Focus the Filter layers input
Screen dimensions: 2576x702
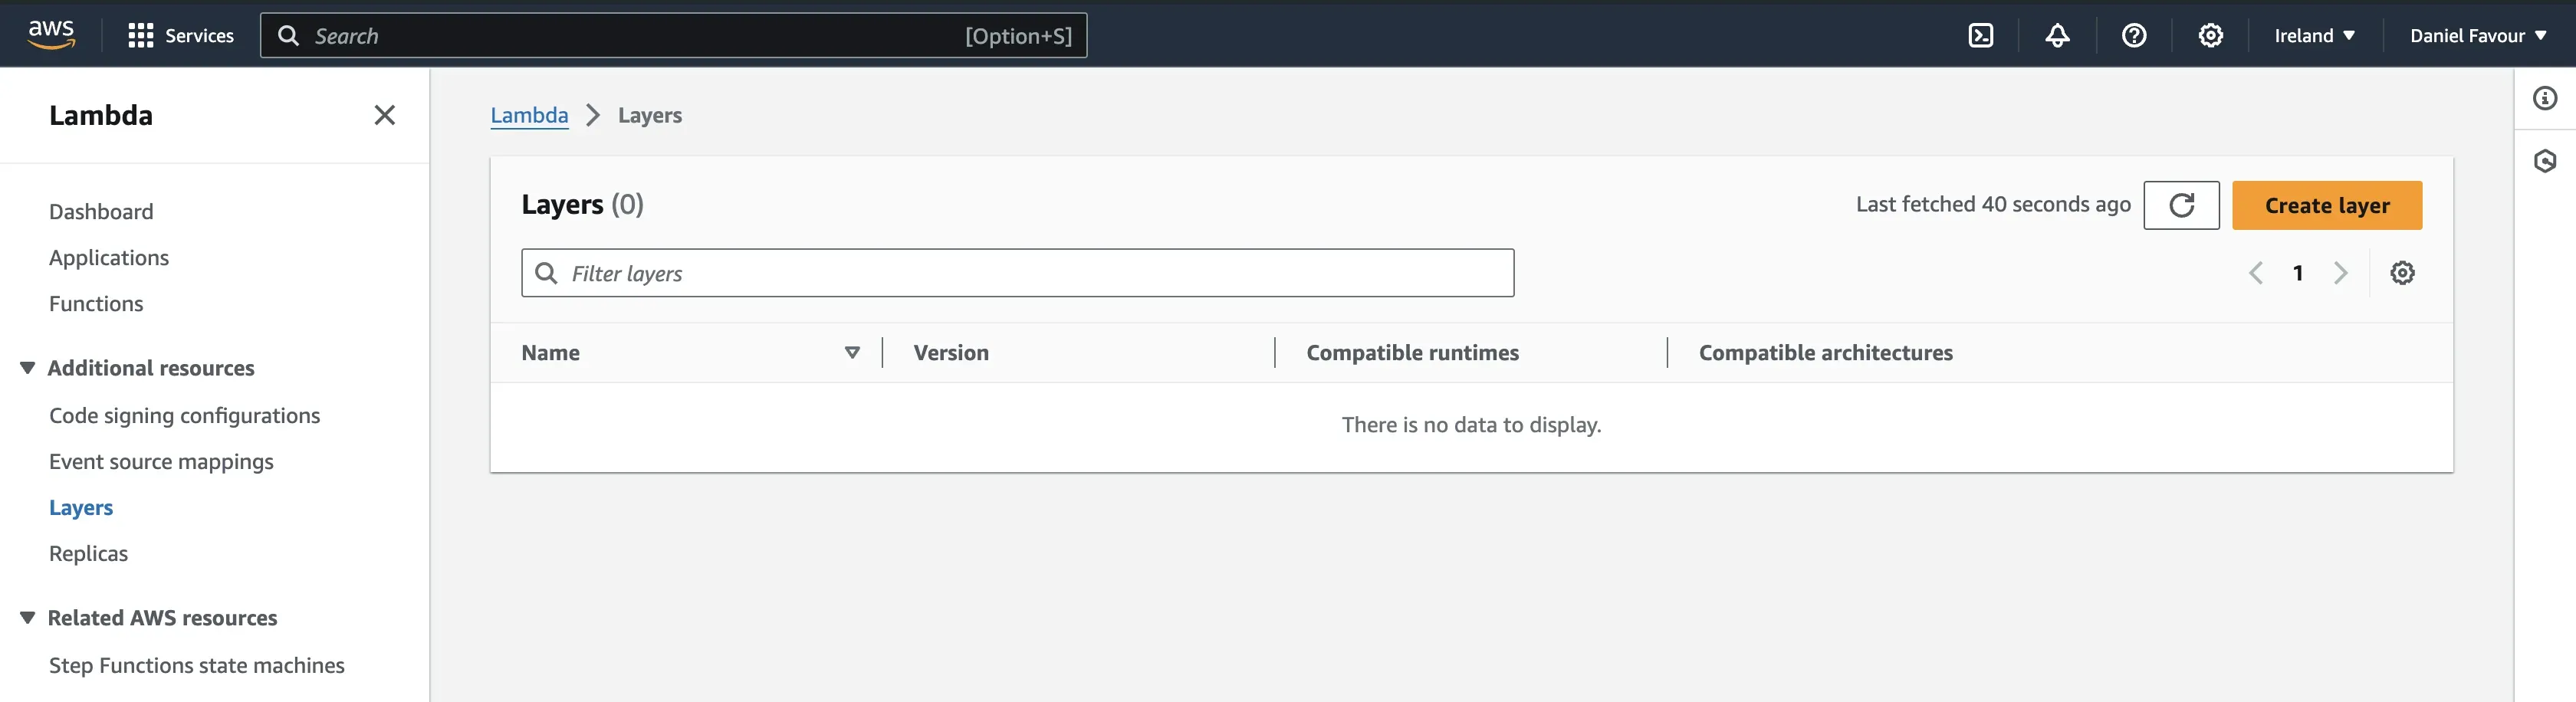(1017, 273)
